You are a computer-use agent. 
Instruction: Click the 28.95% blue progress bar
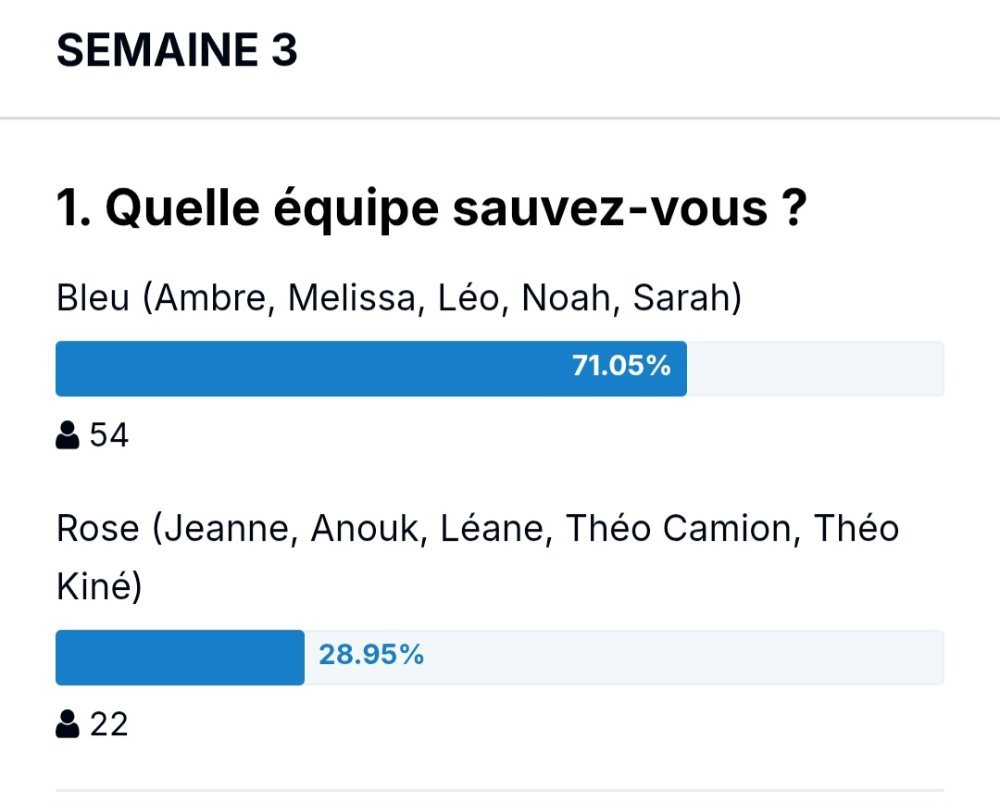coord(180,658)
